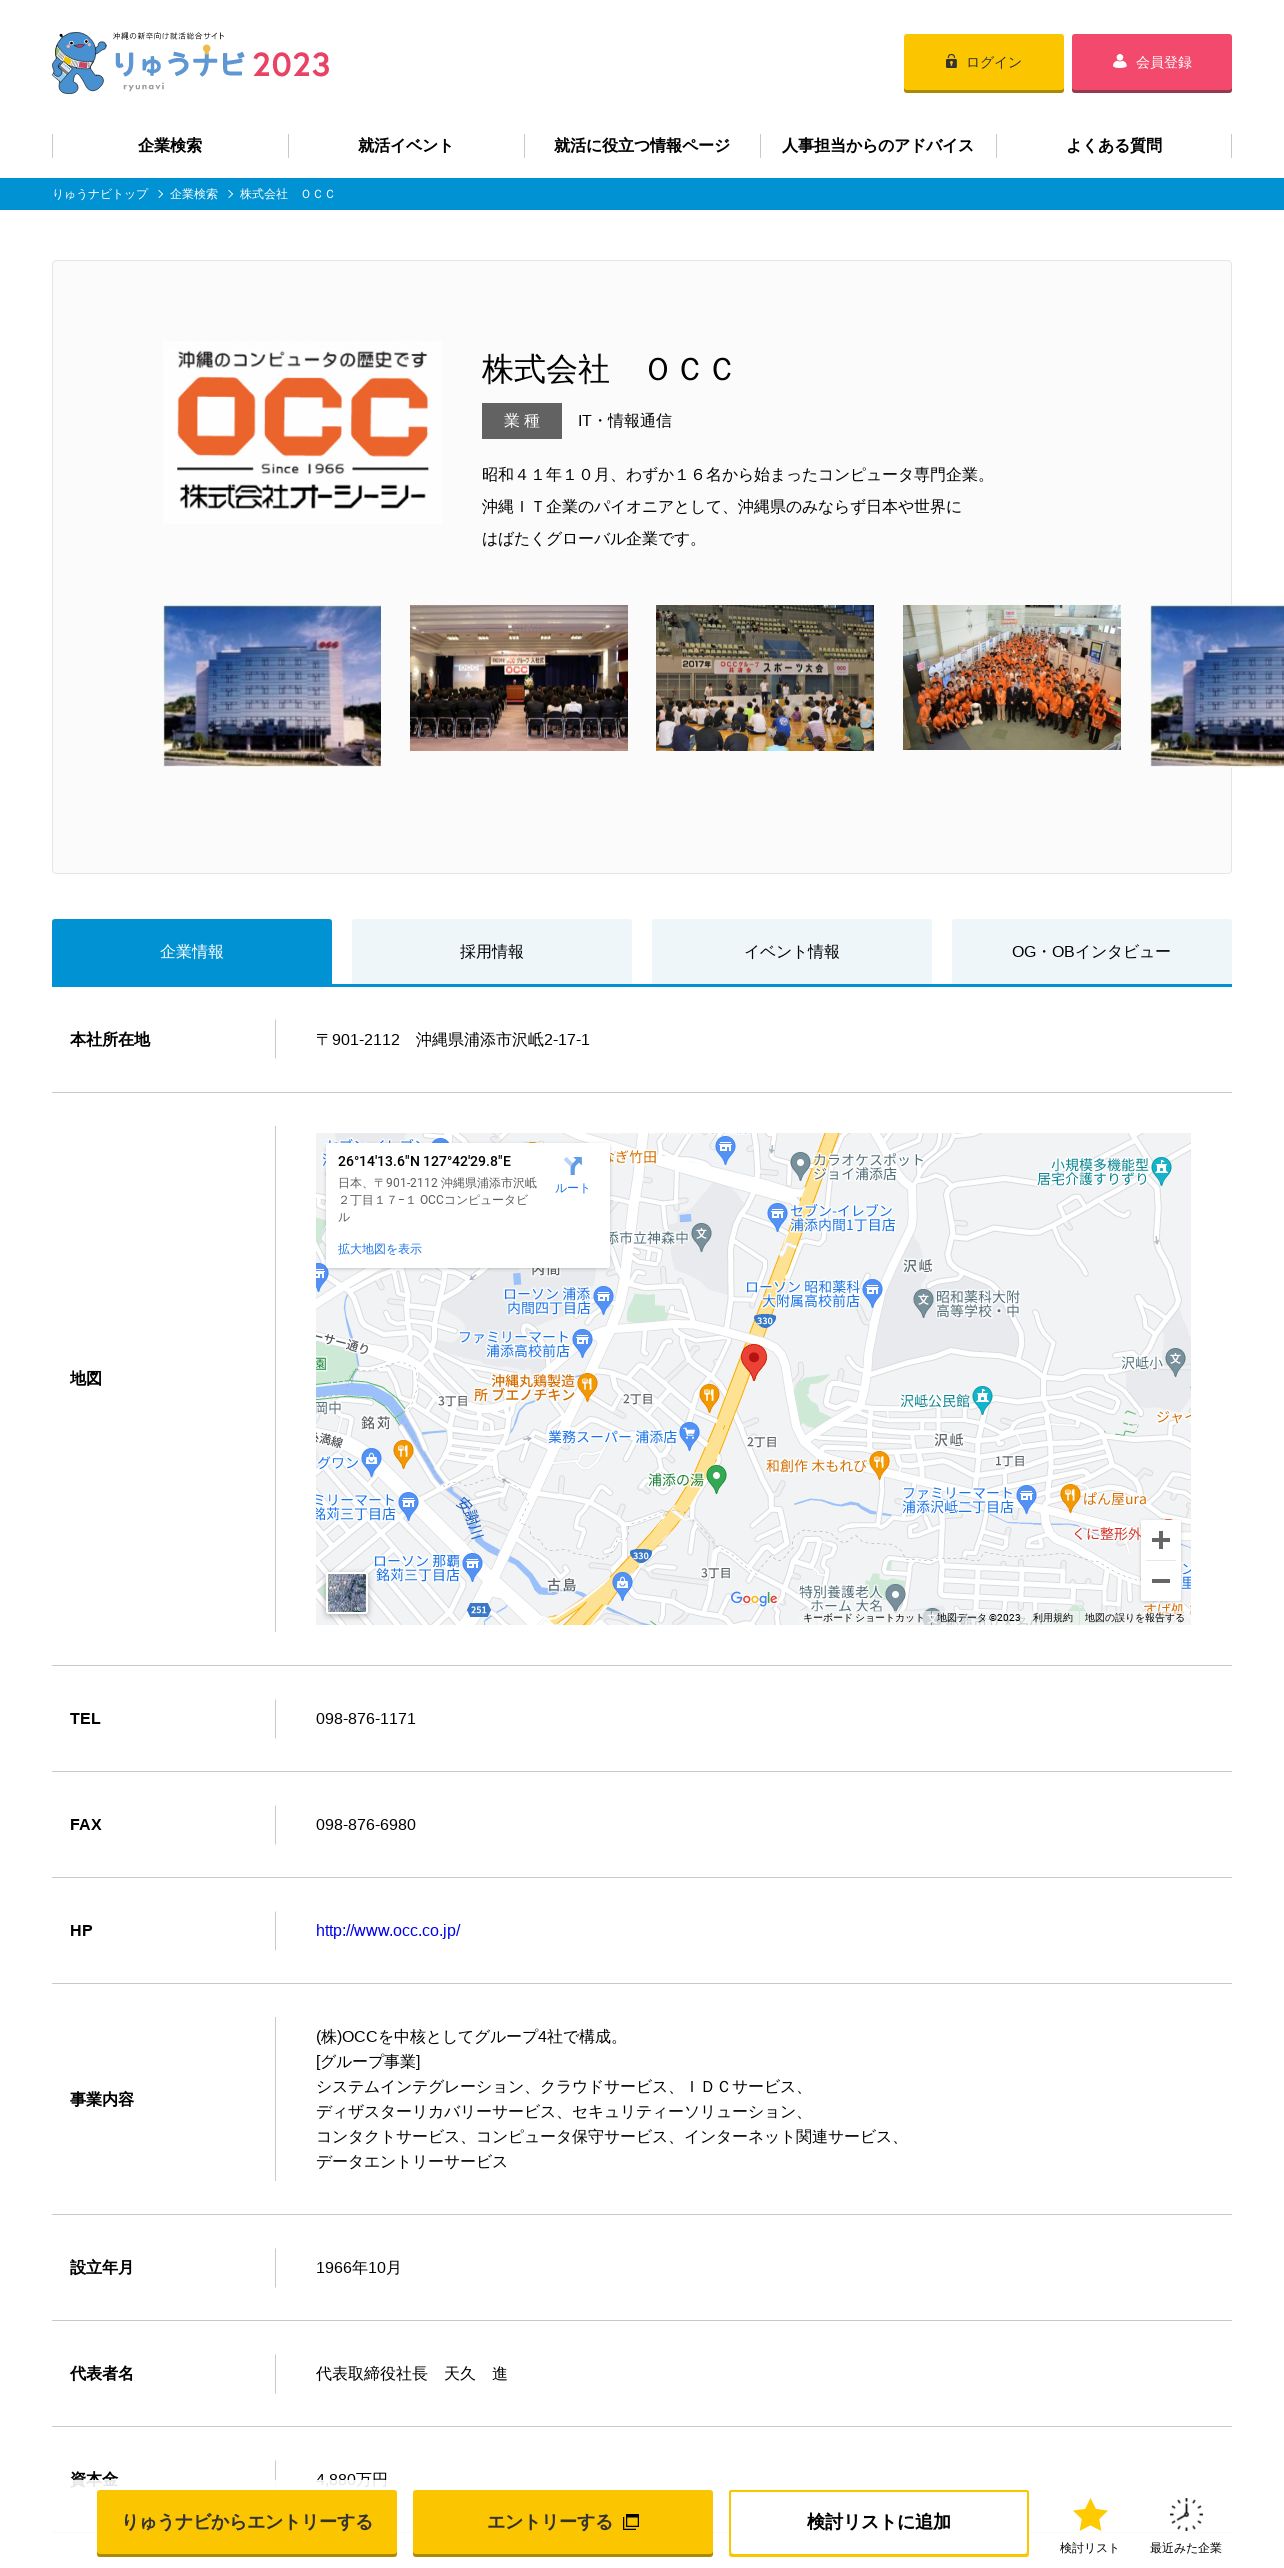The width and height of the screenshot is (1284, 2568).
Task: Go to 企業検索 breadcrumb link
Action: point(194,194)
